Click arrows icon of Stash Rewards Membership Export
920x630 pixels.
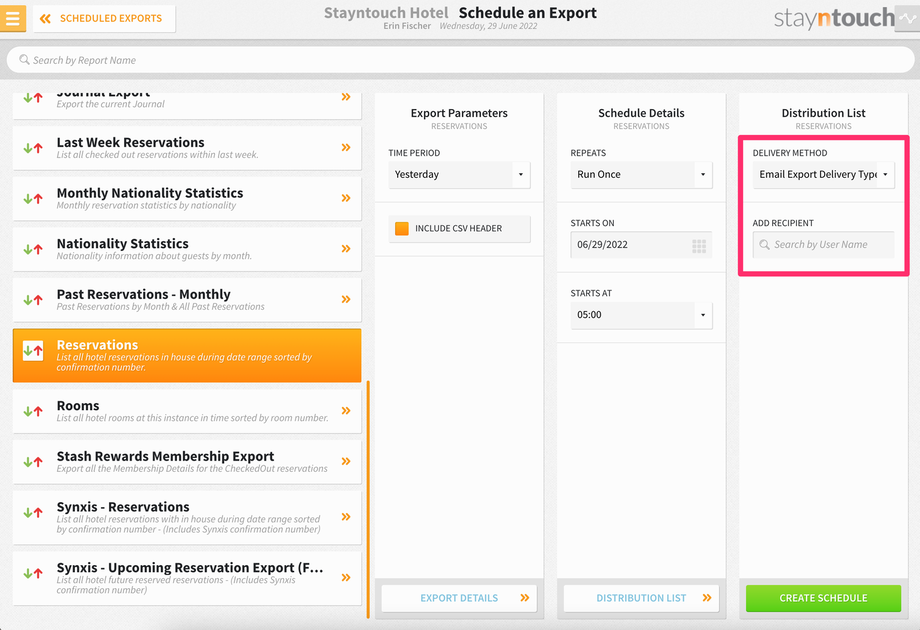click(33, 461)
